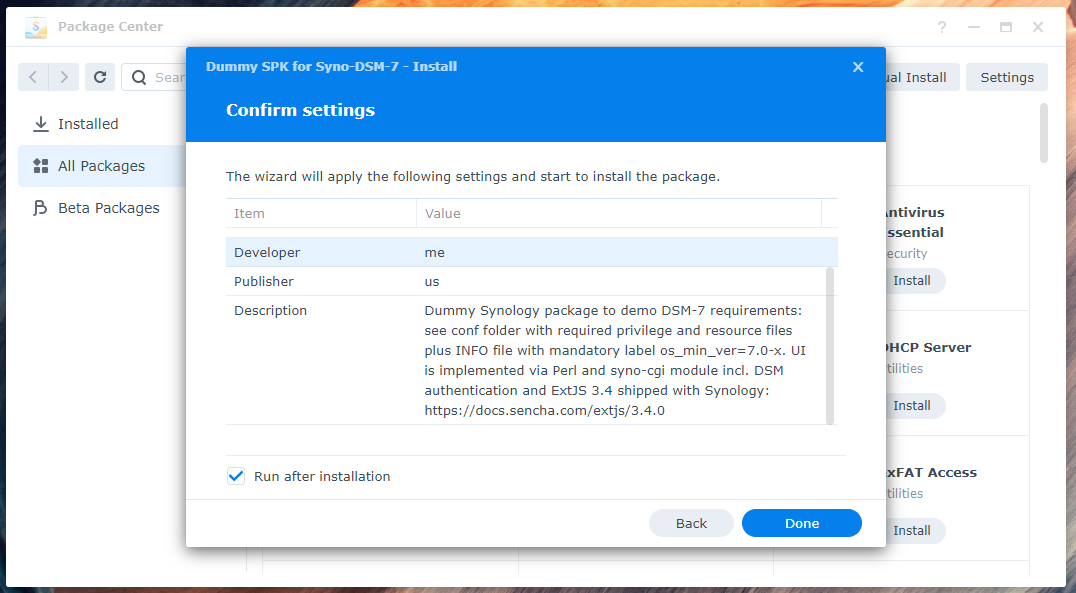Viewport: 1076px width, 593px height.
Task: Click the Publisher value 'us'
Action: tap(432, 281)
